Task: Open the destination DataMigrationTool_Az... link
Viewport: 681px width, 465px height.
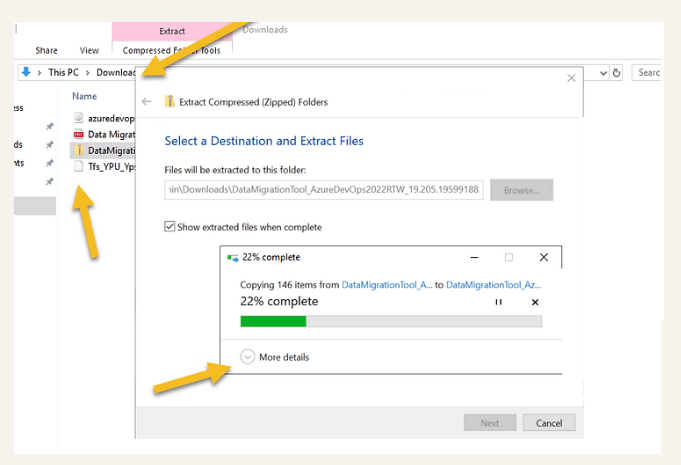Action: pos(493,285)
